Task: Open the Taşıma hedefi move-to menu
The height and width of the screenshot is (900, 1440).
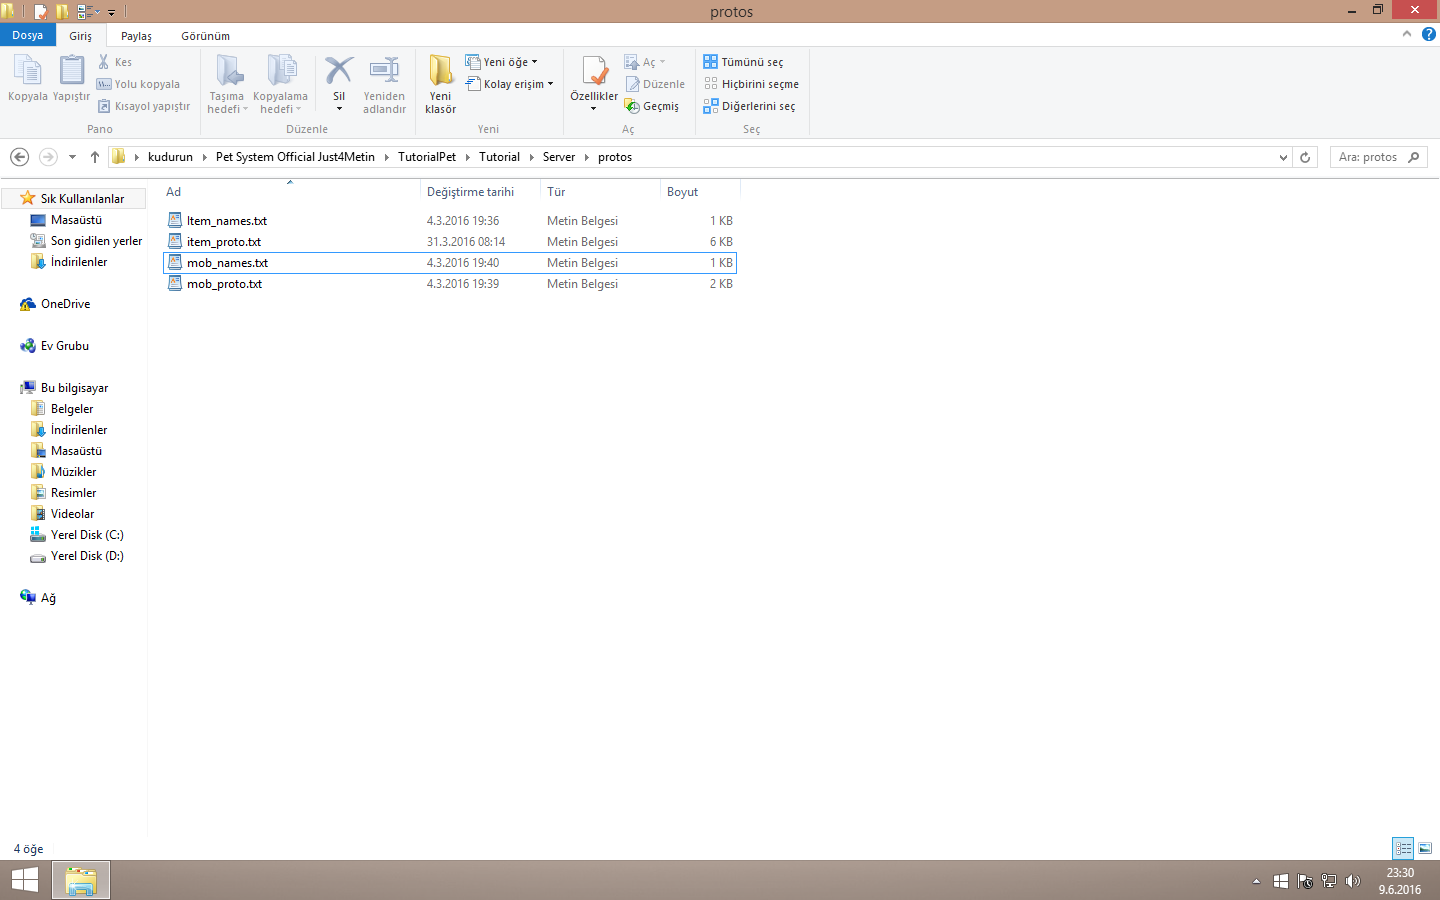Action: tap(228, 85)
